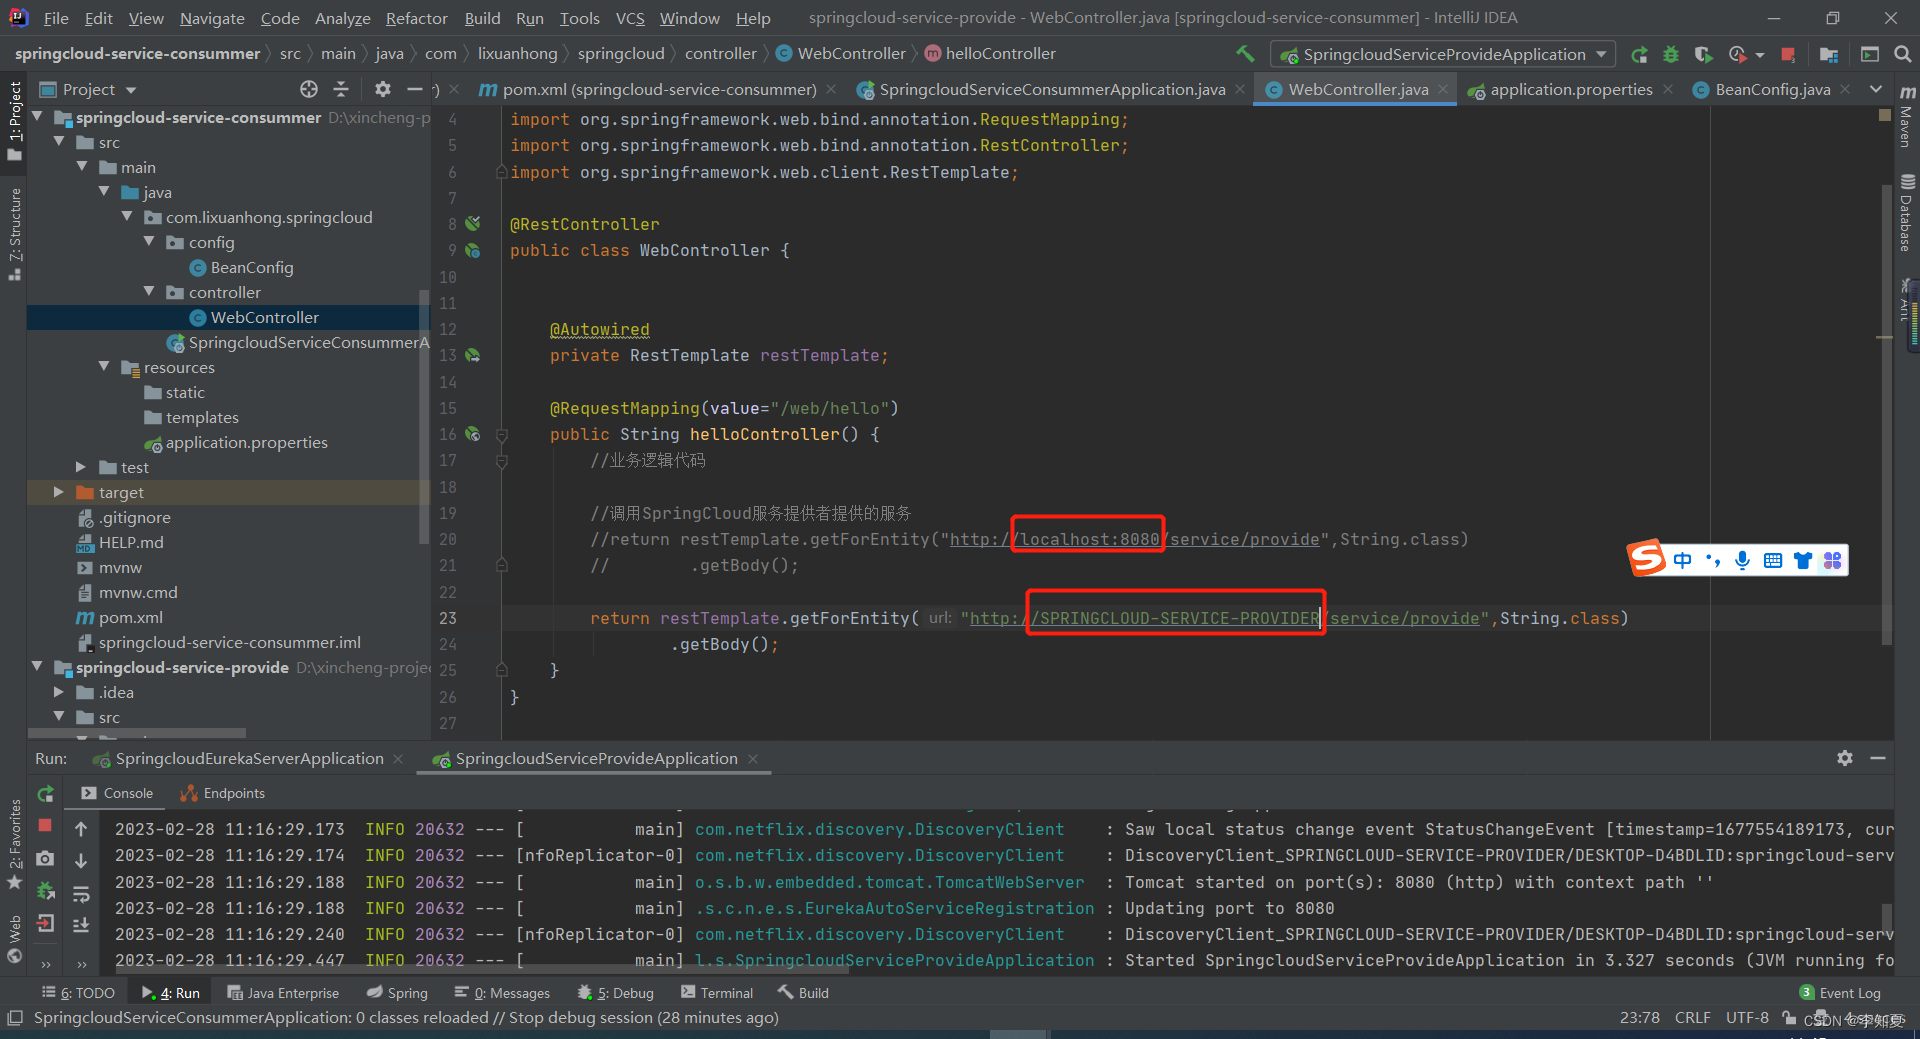Fold the helloController method at line 16
The image size is (1920, 1039).
(502, 435)
